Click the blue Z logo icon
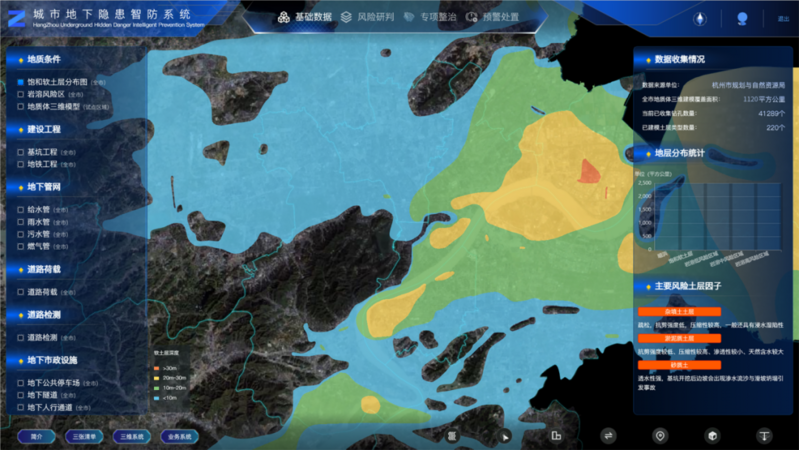 [16, 17]
